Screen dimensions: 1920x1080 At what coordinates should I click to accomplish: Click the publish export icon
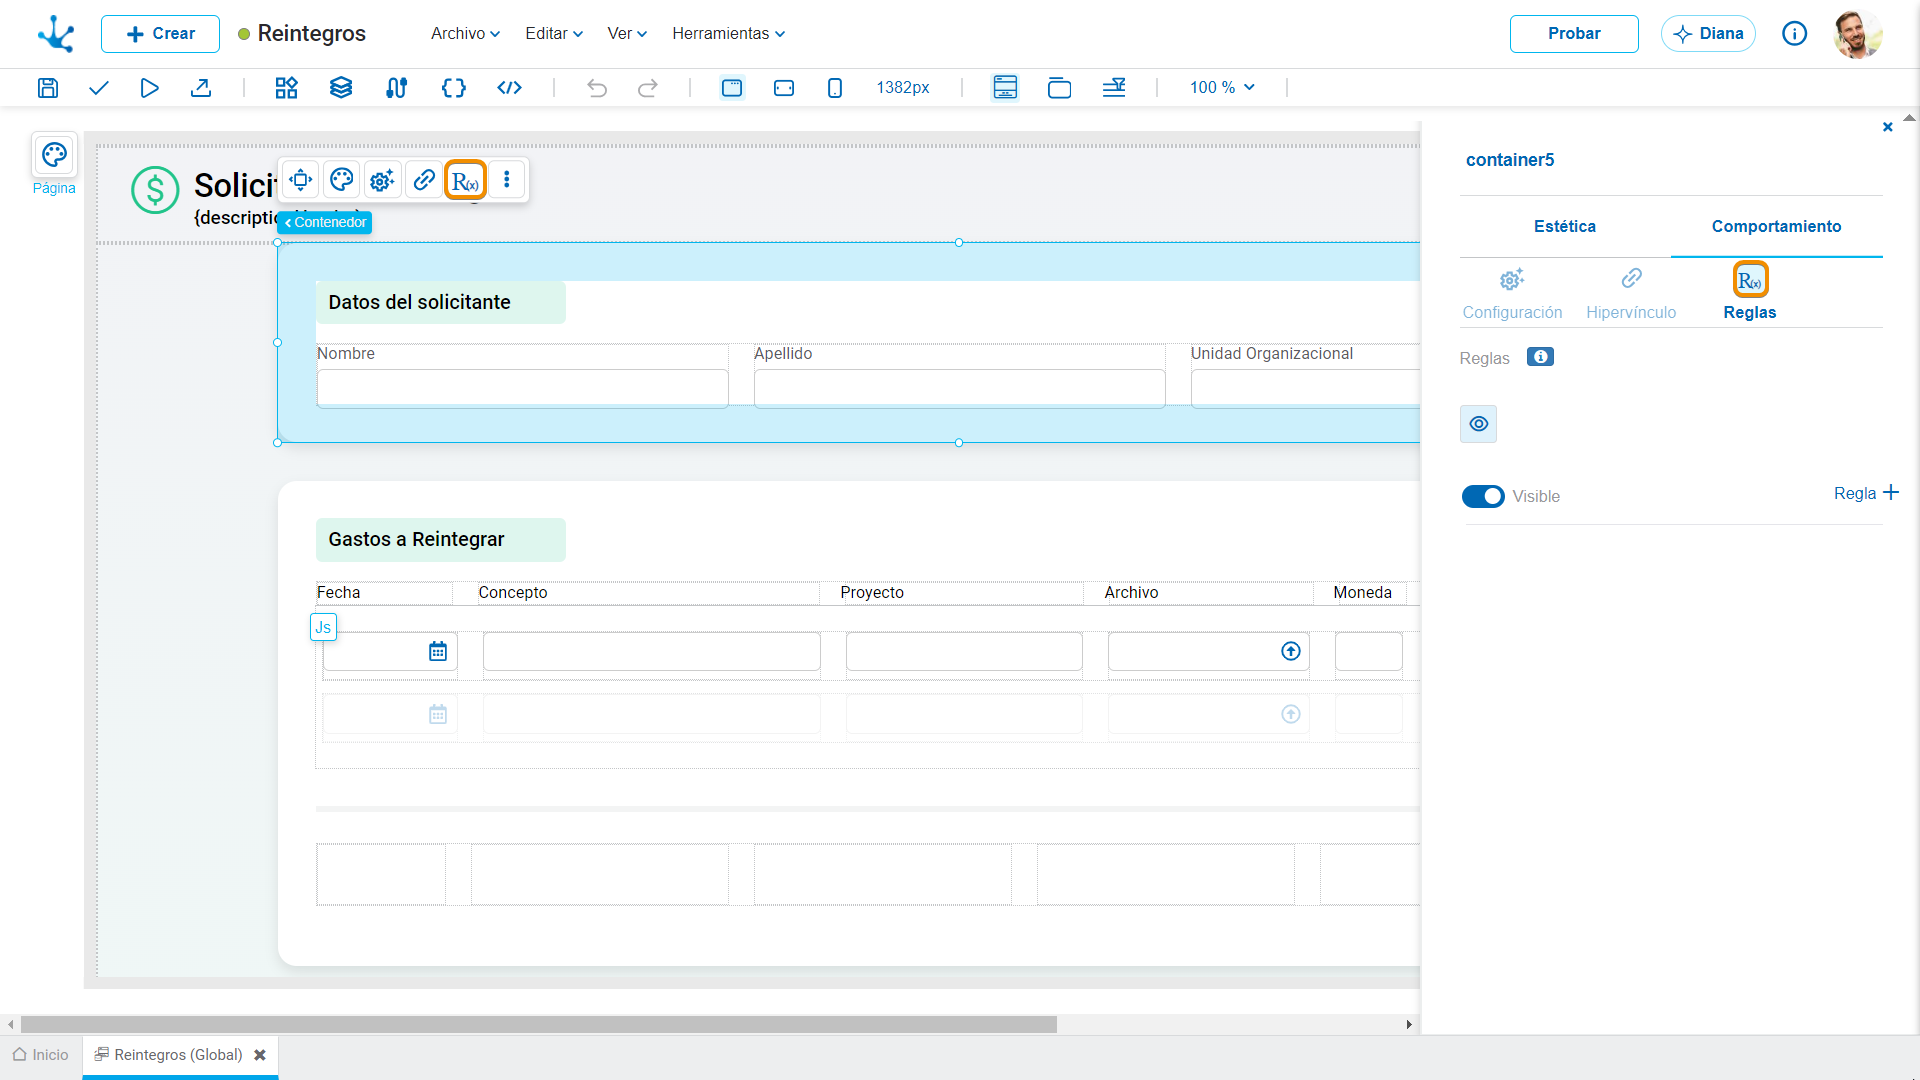click(x=201, y=88)
